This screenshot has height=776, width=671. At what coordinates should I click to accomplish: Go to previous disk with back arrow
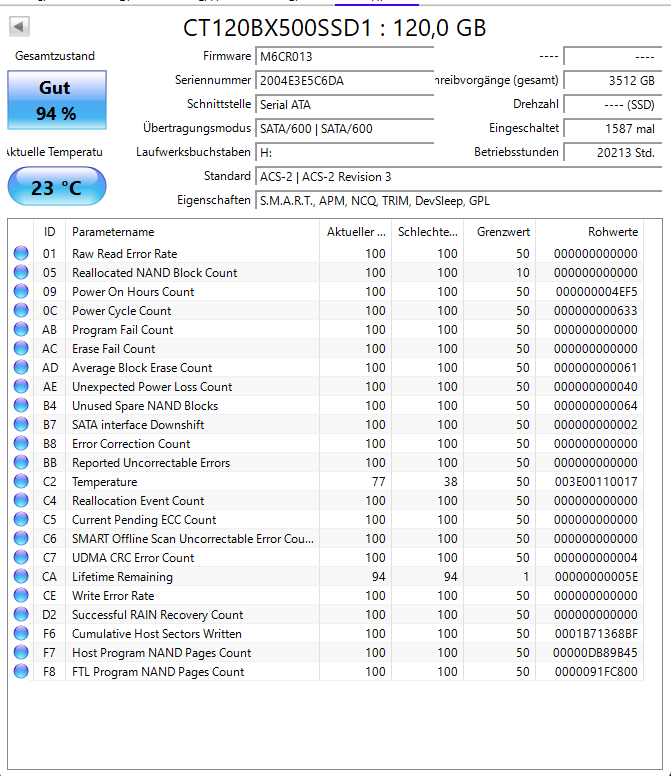pos(19,26)
